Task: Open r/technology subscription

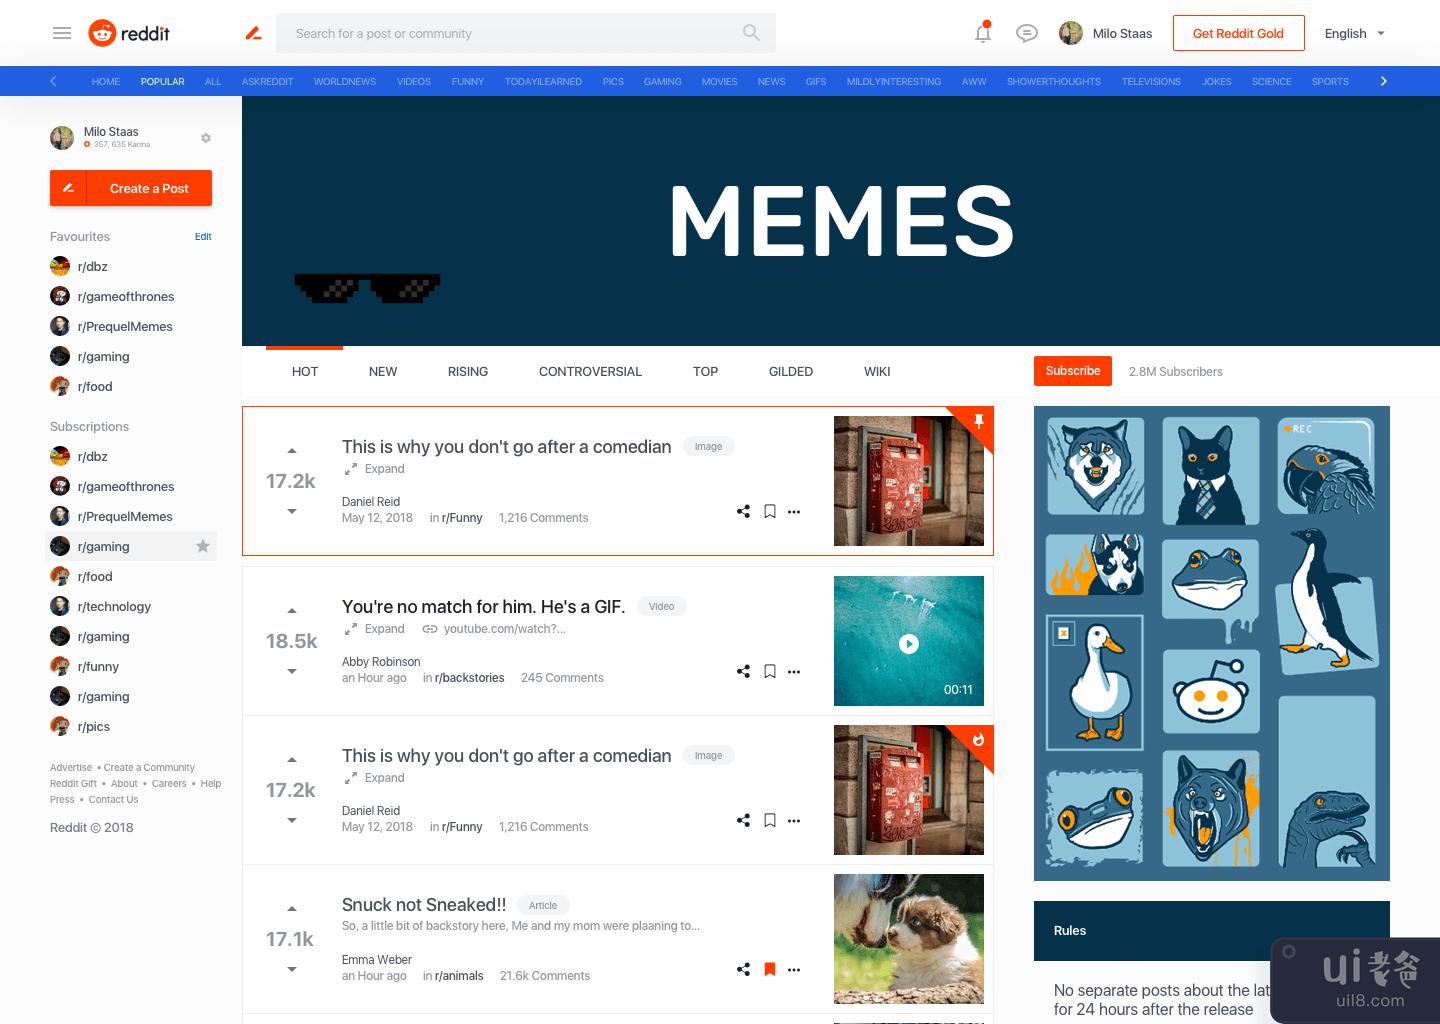Action: tap(101, 606)
